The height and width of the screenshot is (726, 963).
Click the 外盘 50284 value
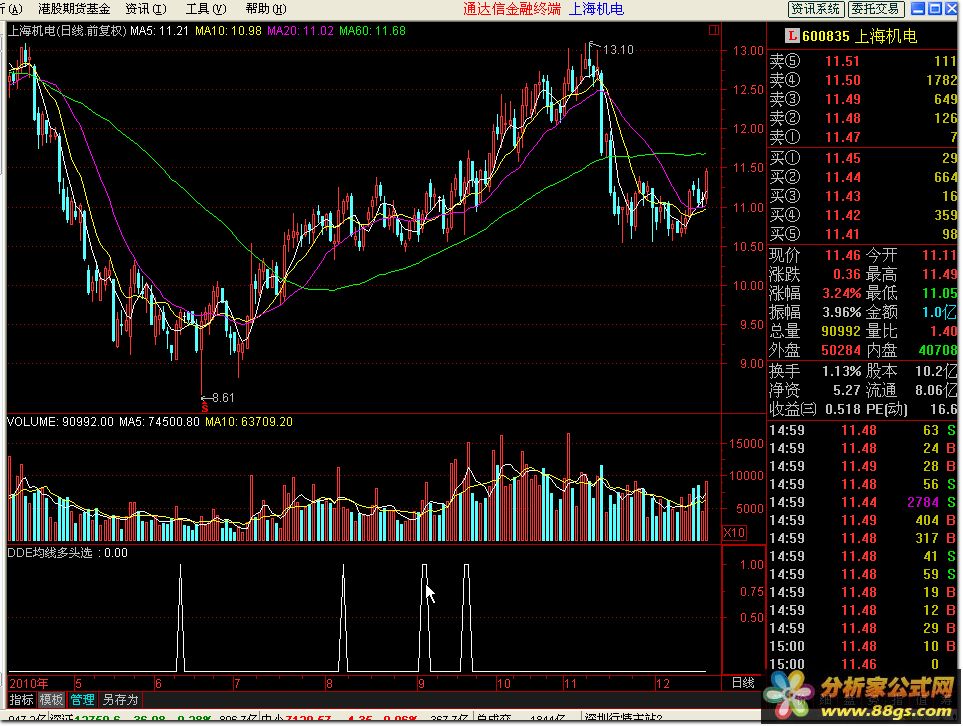tap(841, 351)
